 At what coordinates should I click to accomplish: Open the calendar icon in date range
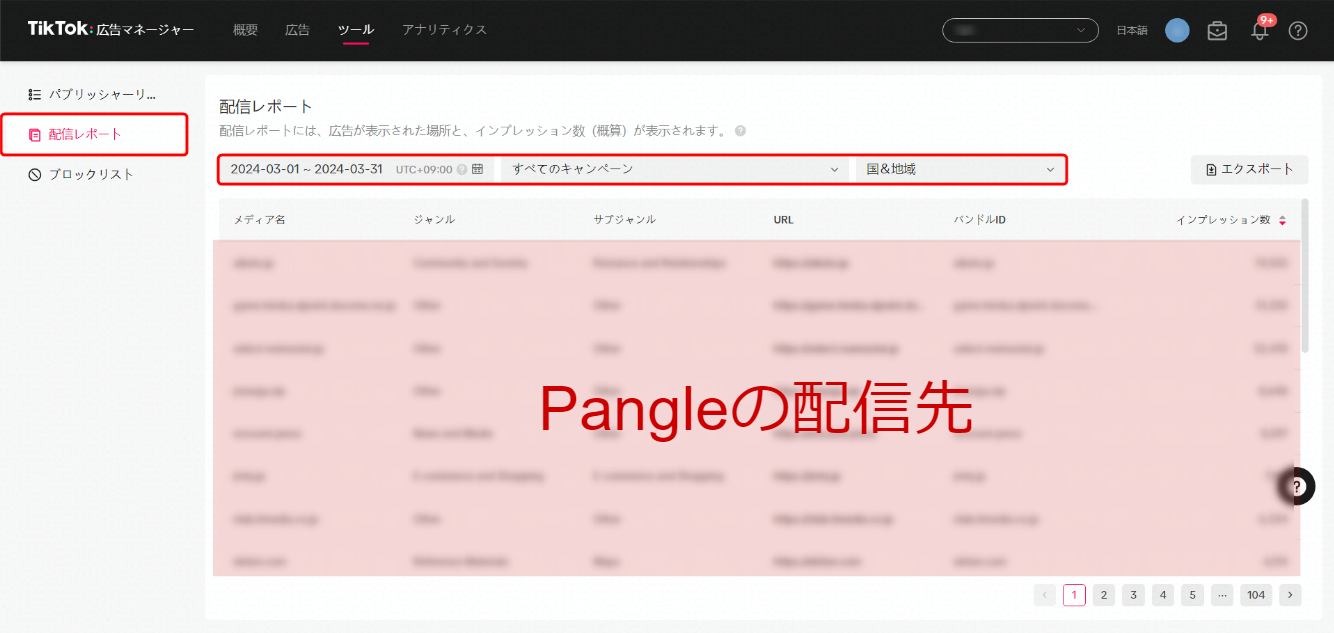tap(478, 169)
